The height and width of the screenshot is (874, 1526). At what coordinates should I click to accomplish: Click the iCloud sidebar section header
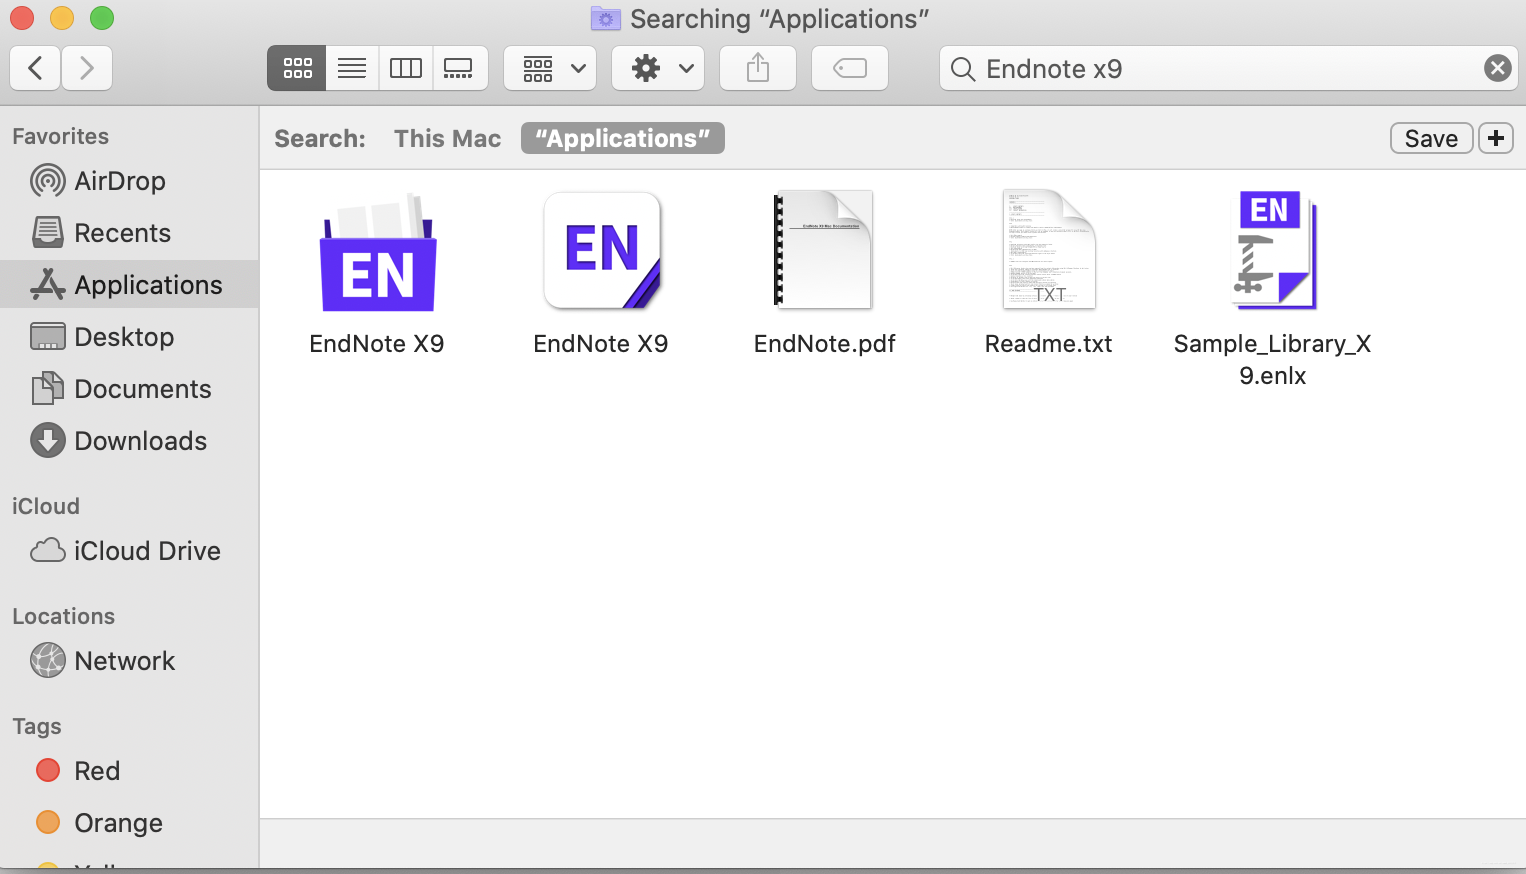point(45,506)
